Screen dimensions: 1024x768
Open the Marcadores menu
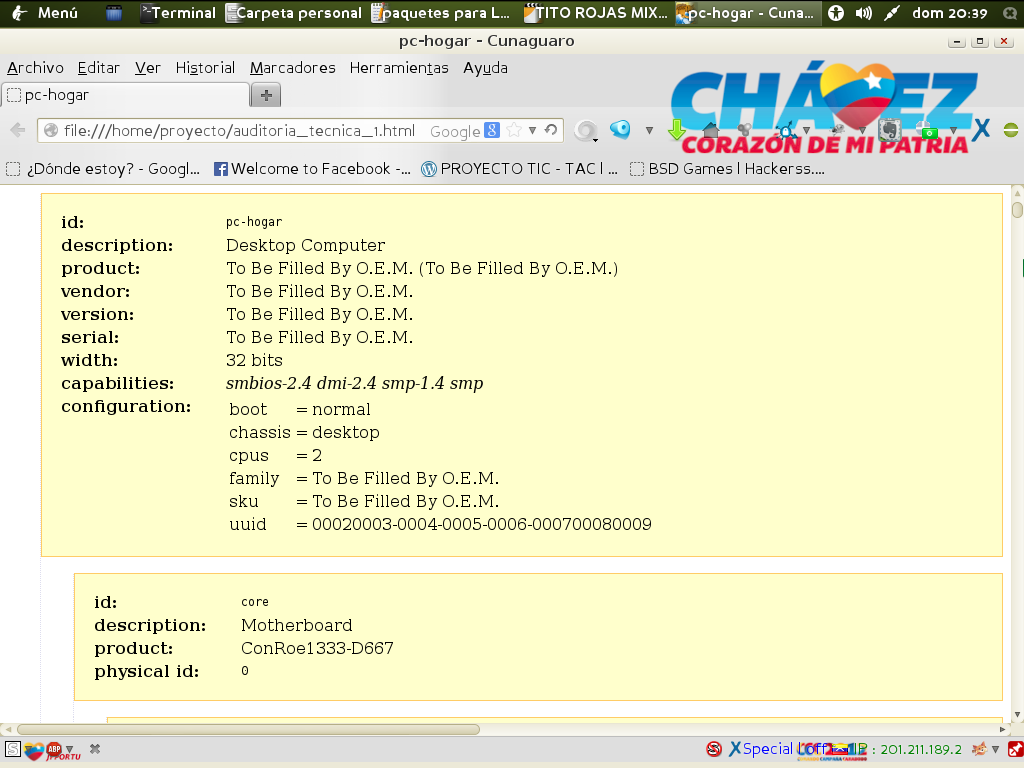tap(292, 68)
